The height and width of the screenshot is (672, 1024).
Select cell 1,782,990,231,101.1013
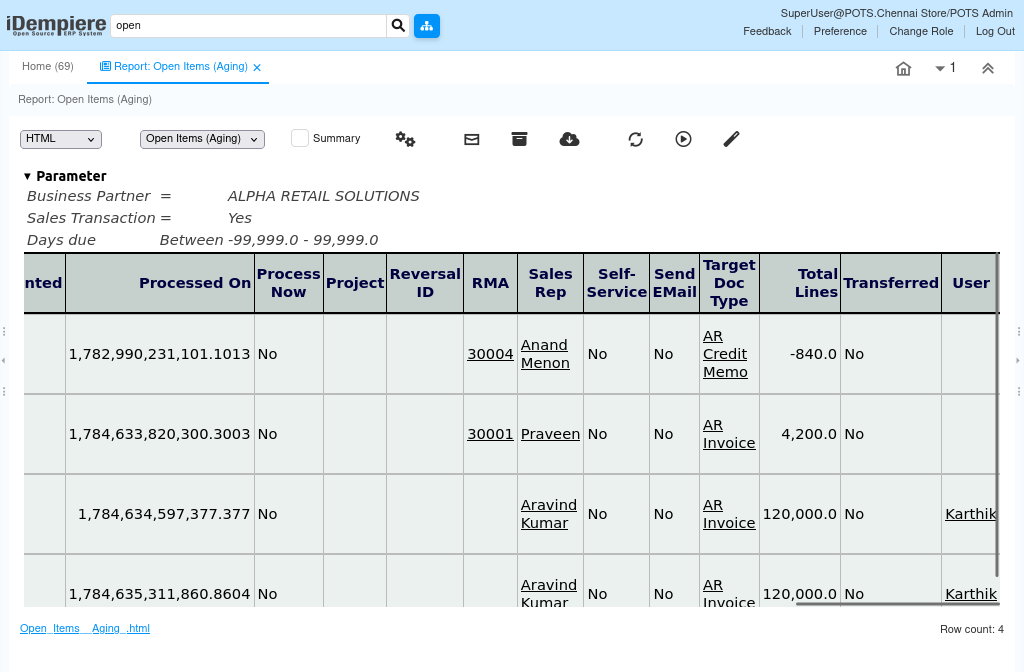point(160,354)
